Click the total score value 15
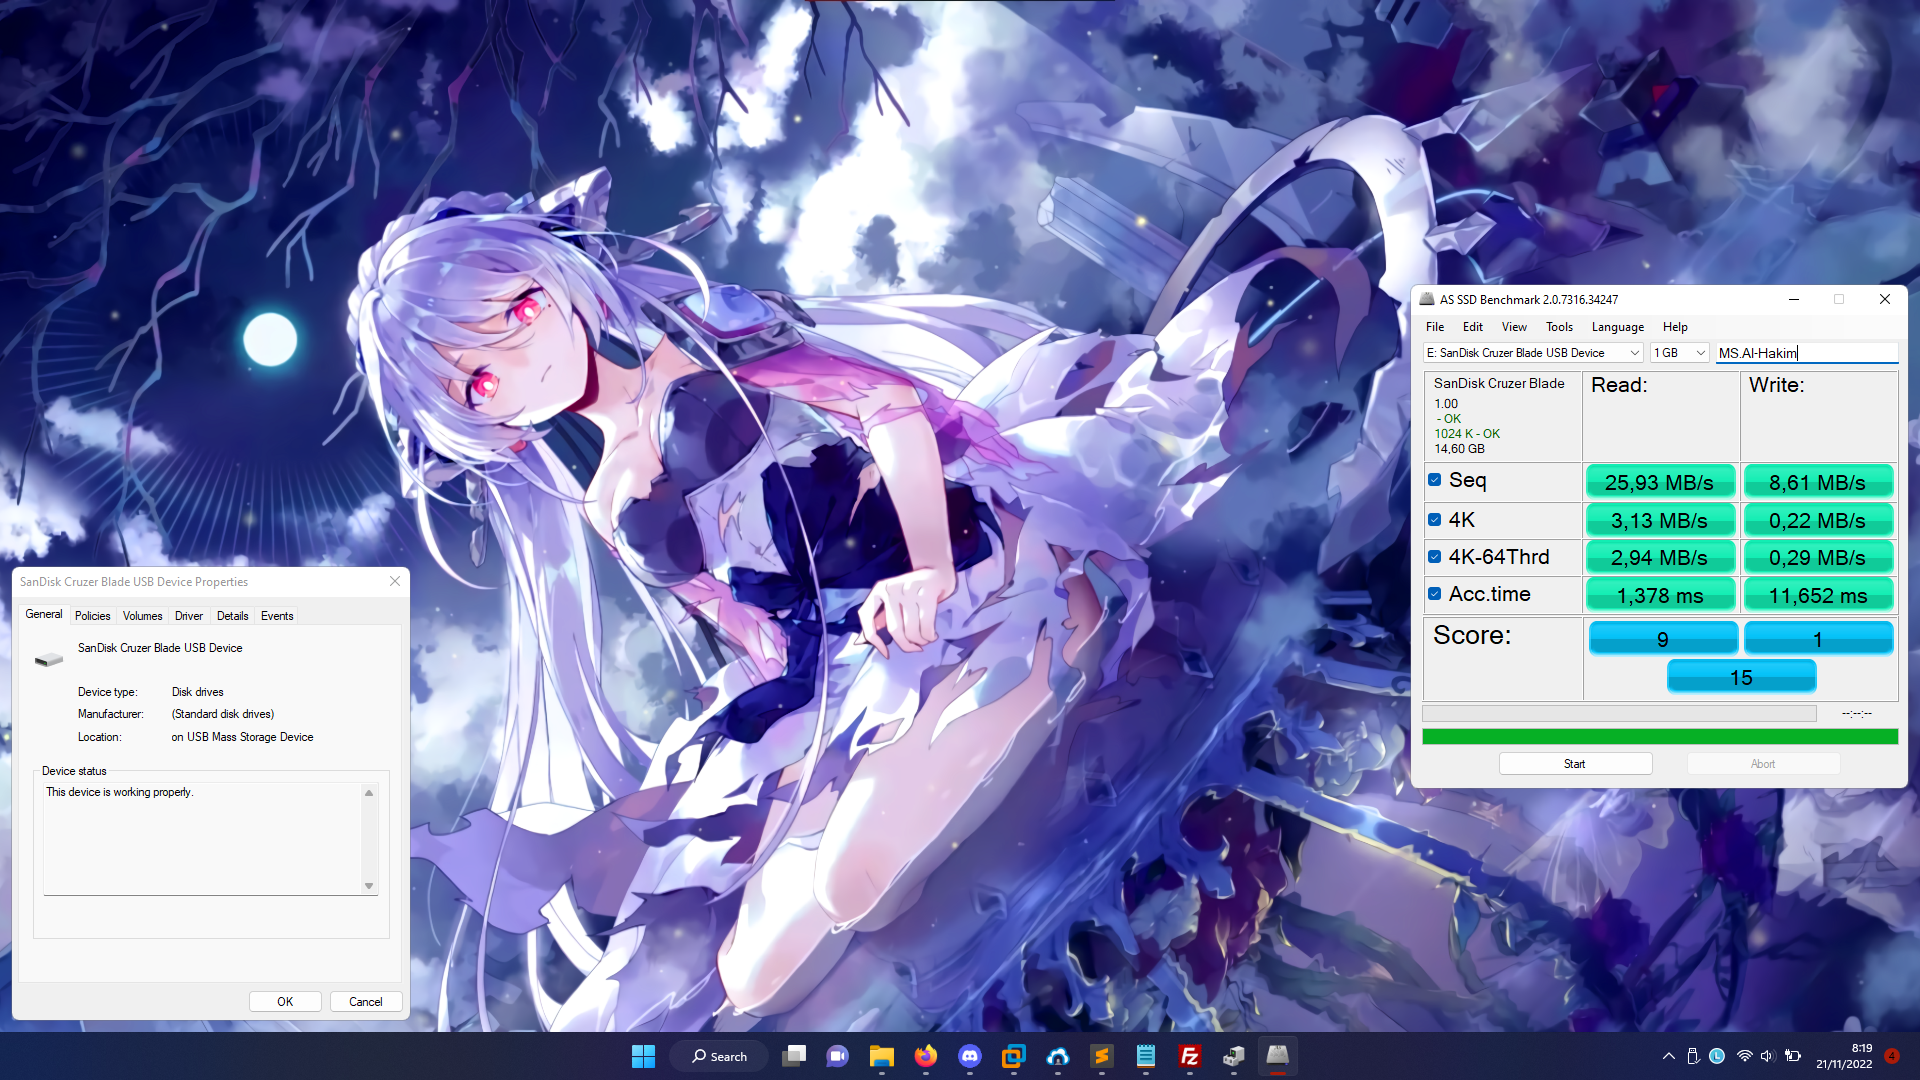The height and width of the screenshot is (1080, 1920). click(x=1741, y=677)
